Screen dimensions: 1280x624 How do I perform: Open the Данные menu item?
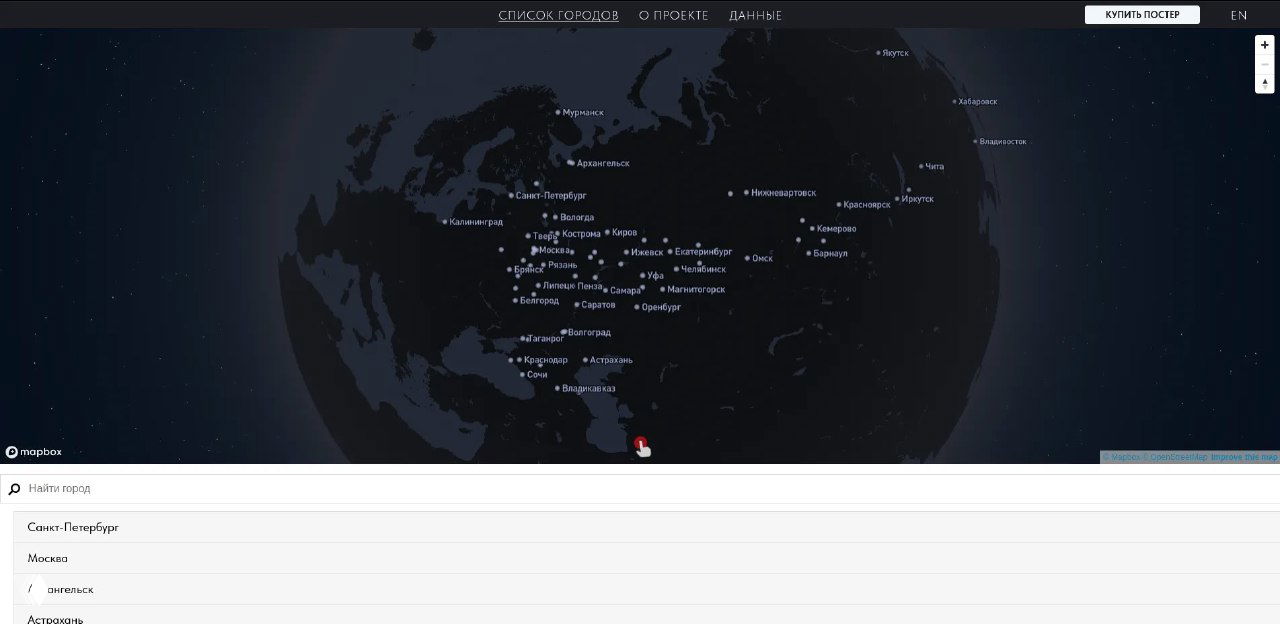pyautogui.click(x=755, y=15)
